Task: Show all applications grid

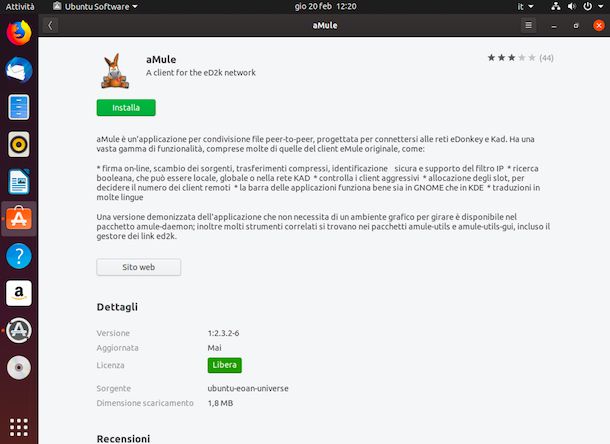Action: (x=19, y=427)
